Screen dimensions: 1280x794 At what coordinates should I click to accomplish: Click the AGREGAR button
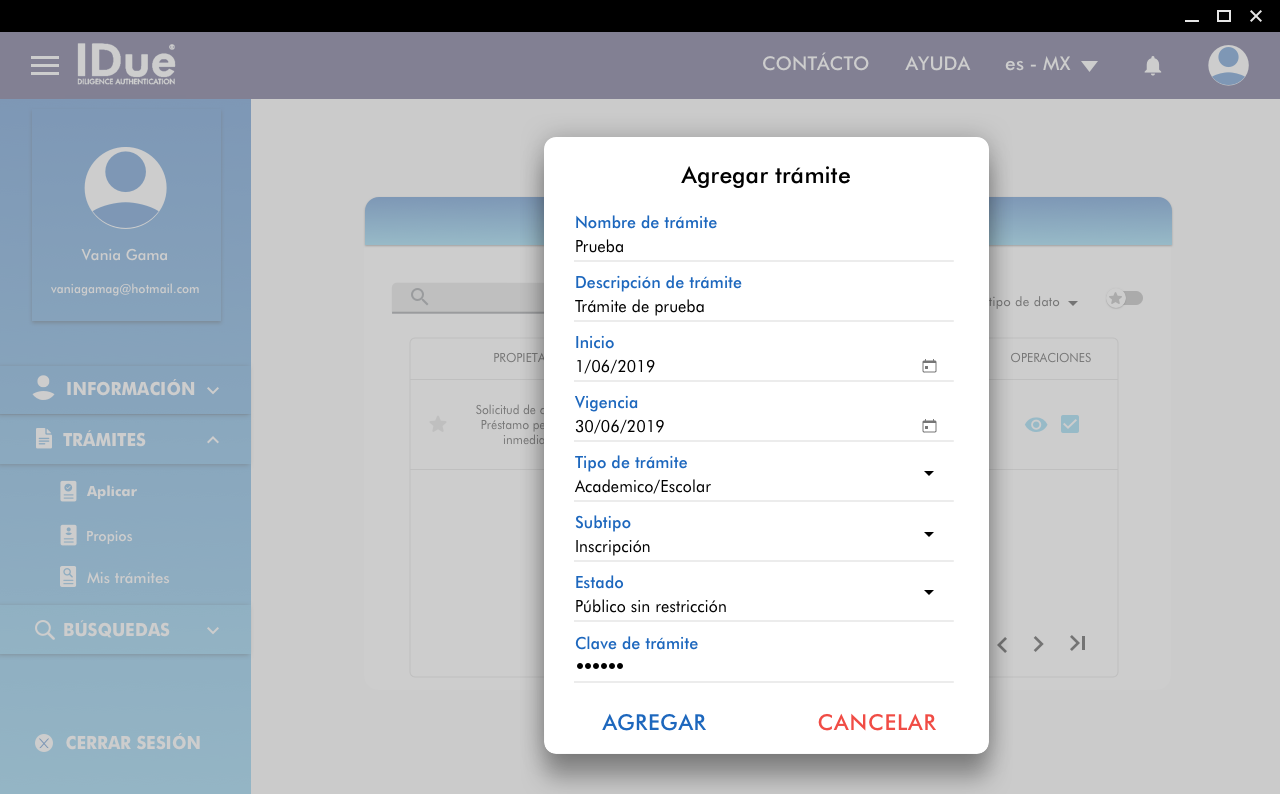pos(654,723)
